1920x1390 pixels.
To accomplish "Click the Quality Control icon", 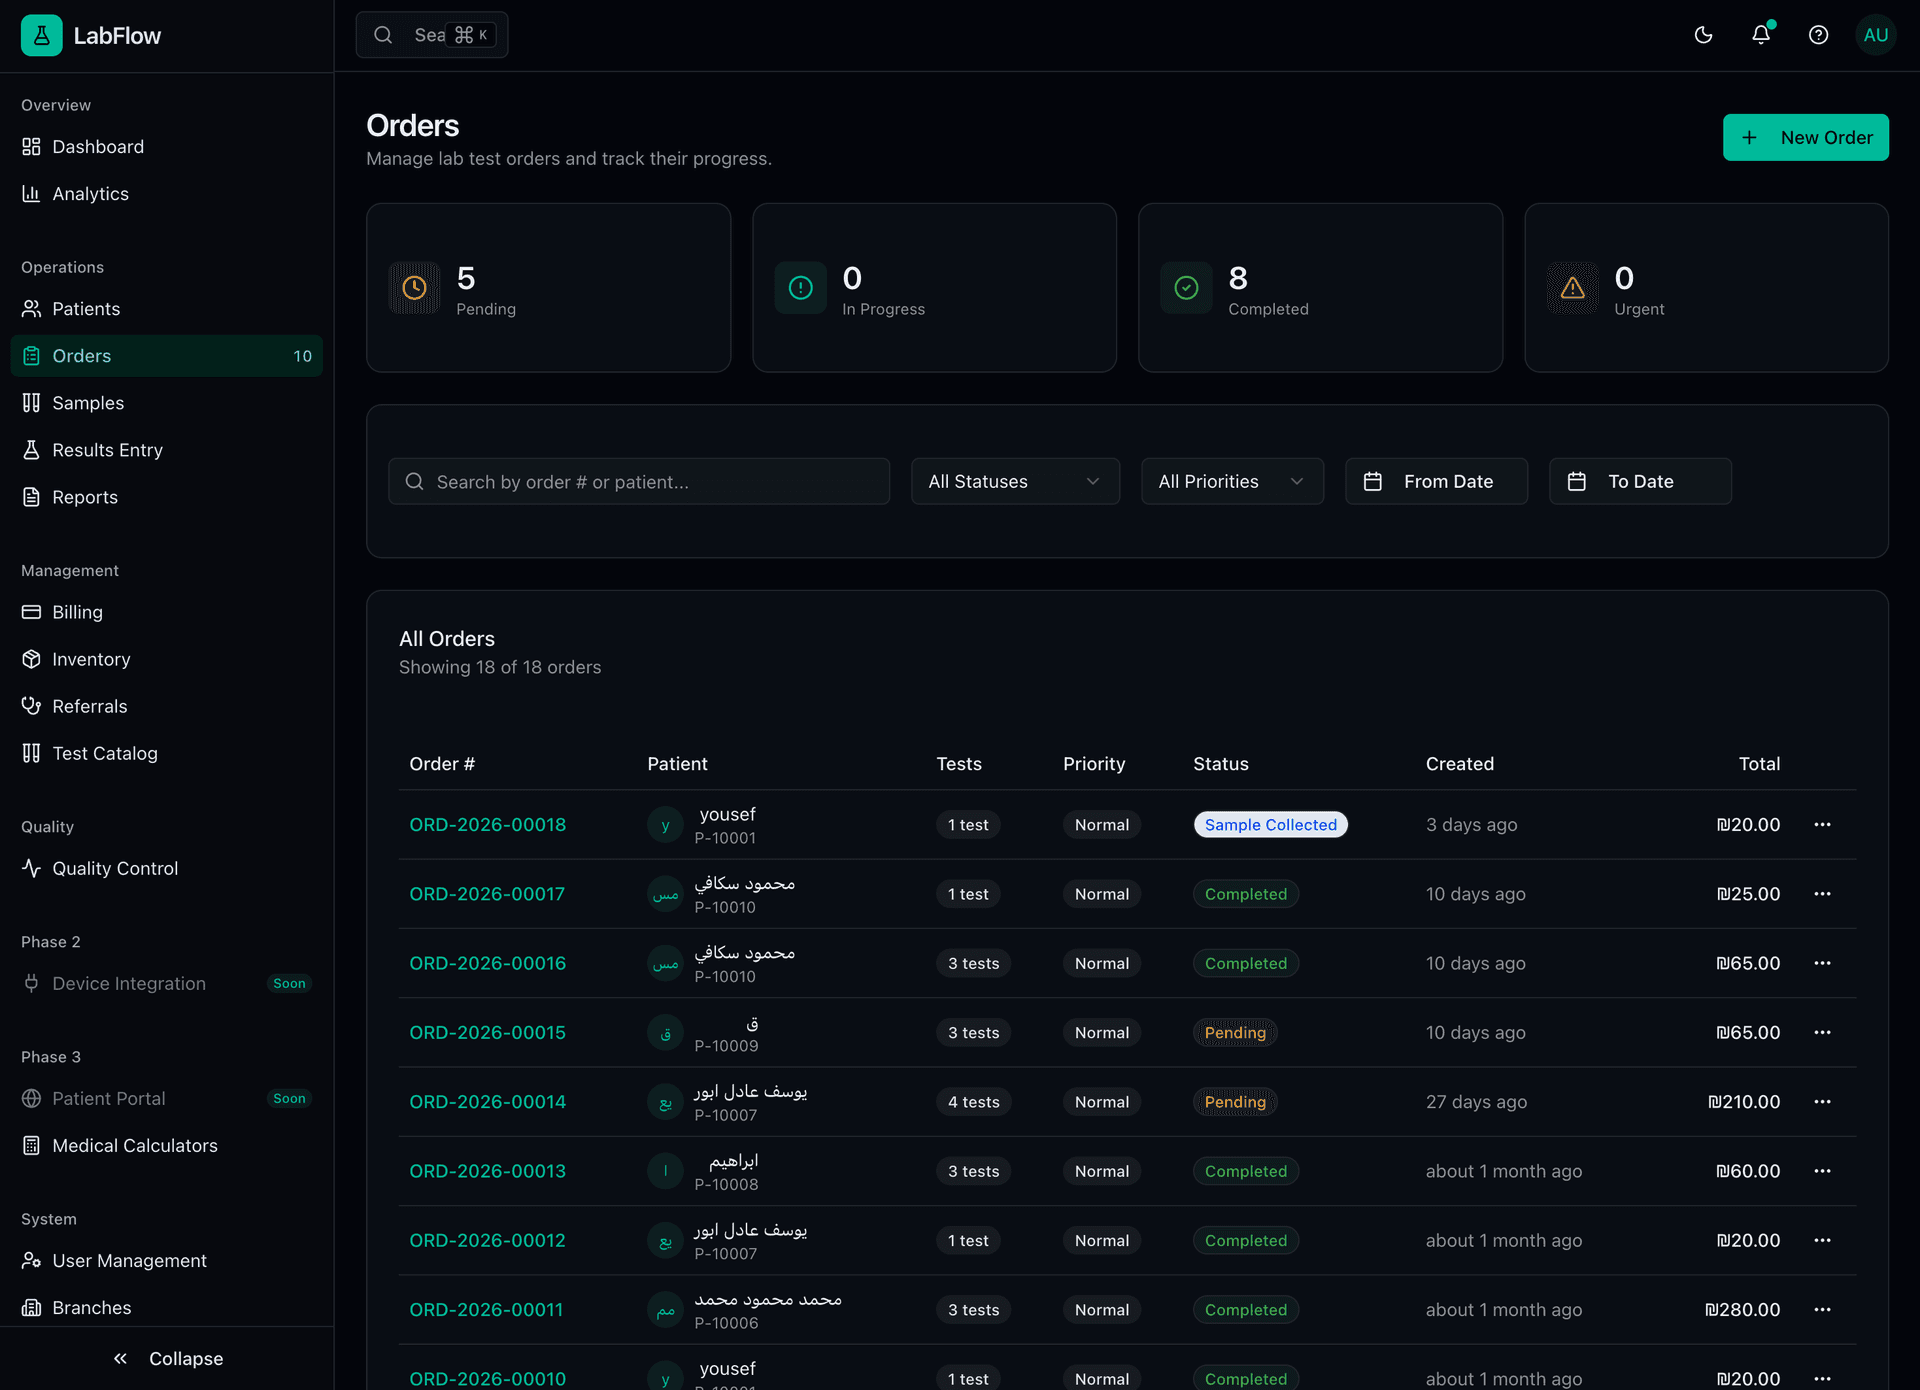I will point(32,868).
